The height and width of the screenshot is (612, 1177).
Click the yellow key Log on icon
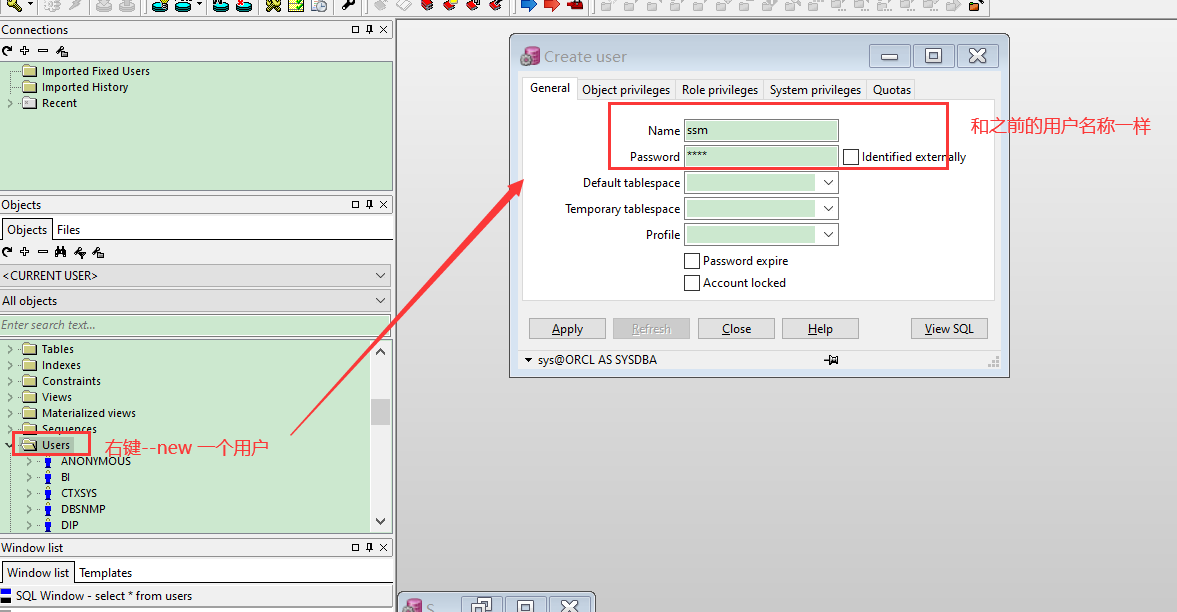coord(14,5)
